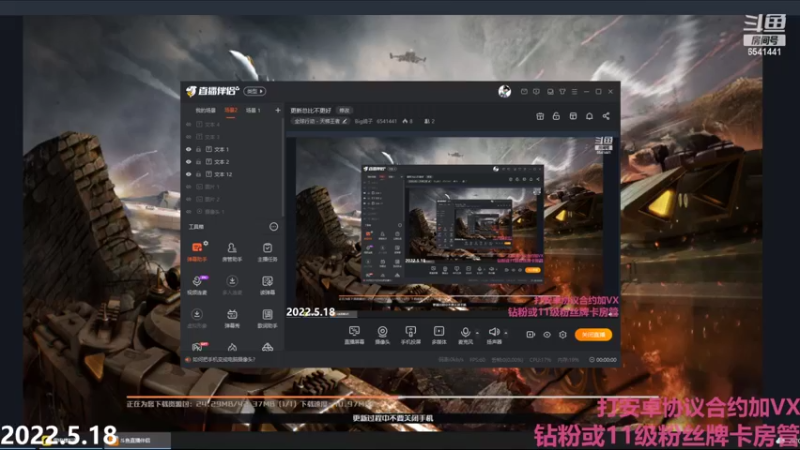Toggle visibility of the 文本 2 layer

coord(189,162)
